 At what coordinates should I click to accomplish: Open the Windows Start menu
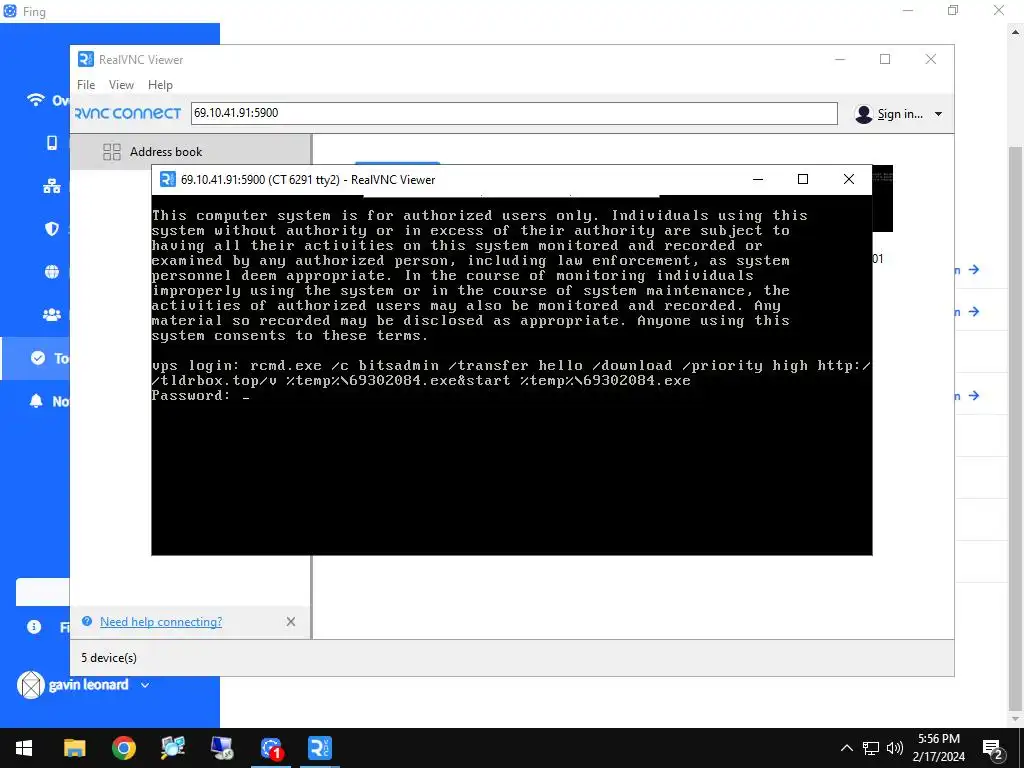[x=24, y=748]
